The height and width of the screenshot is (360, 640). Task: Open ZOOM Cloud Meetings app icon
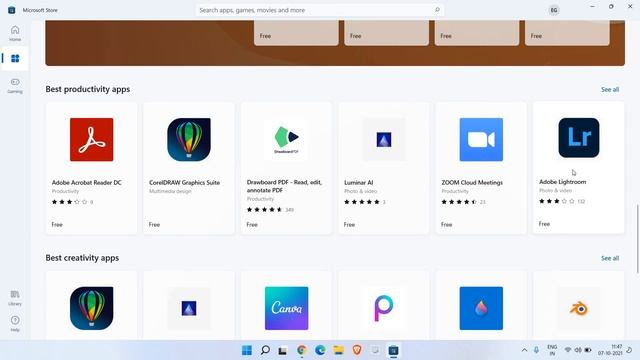(481, 140)
